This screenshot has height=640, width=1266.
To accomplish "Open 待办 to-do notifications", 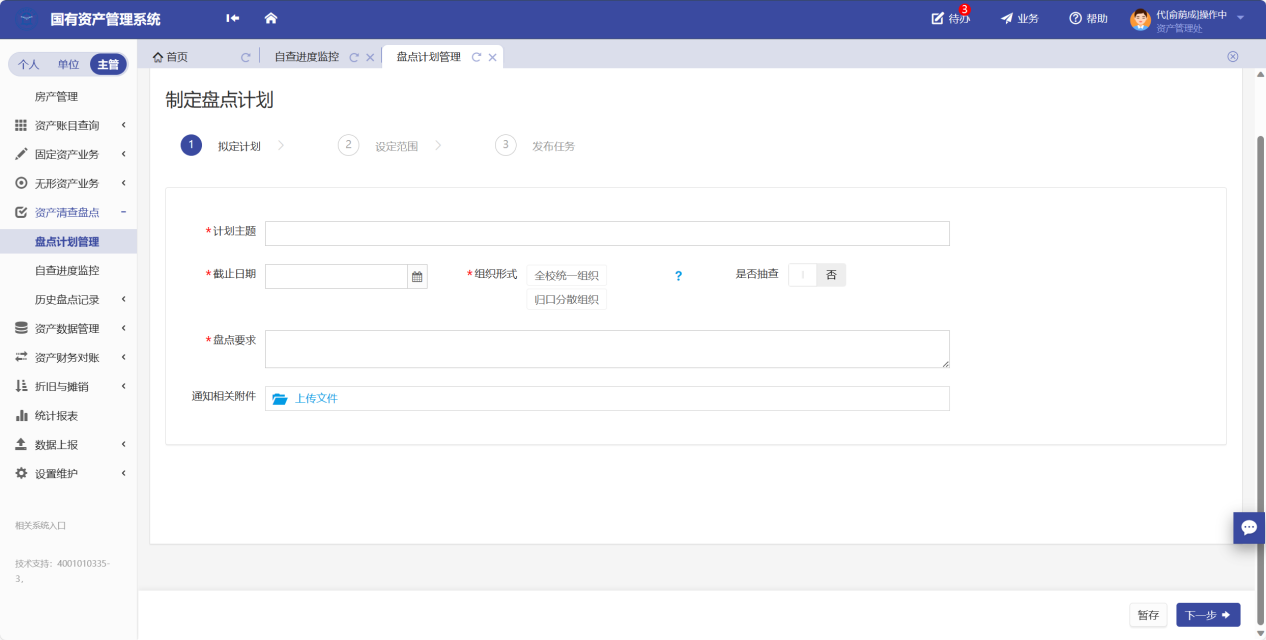I will coord(950,18).
